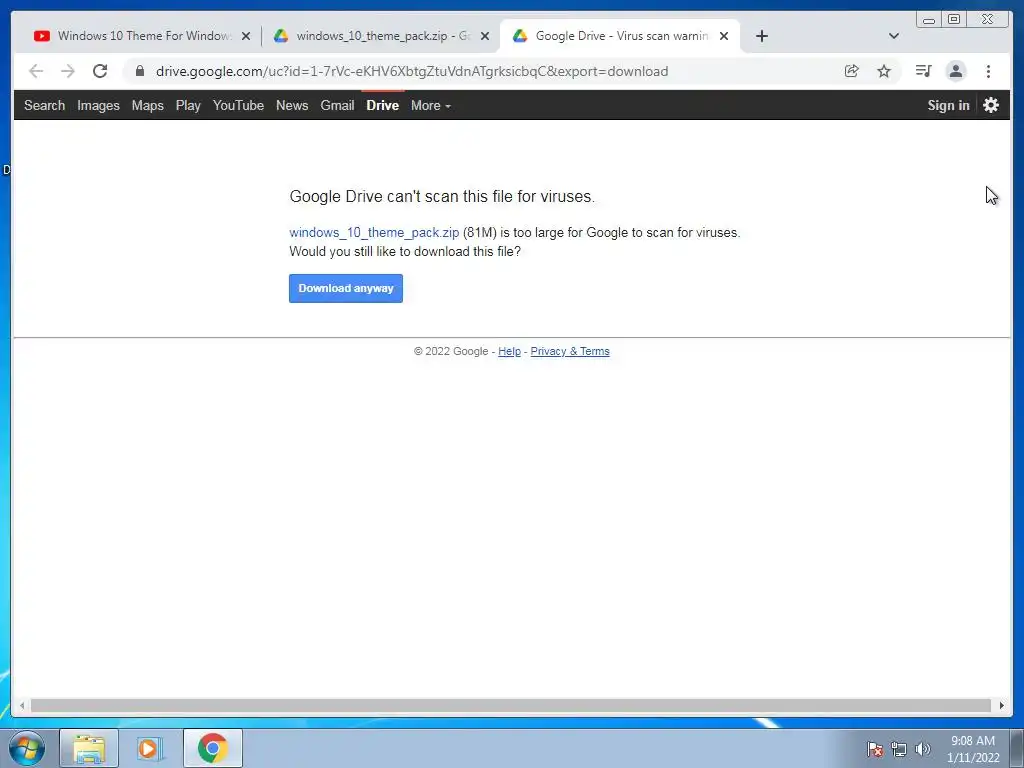Close the Virus scan warning tab
The image size is (1024, 768).
pos(724,37)
